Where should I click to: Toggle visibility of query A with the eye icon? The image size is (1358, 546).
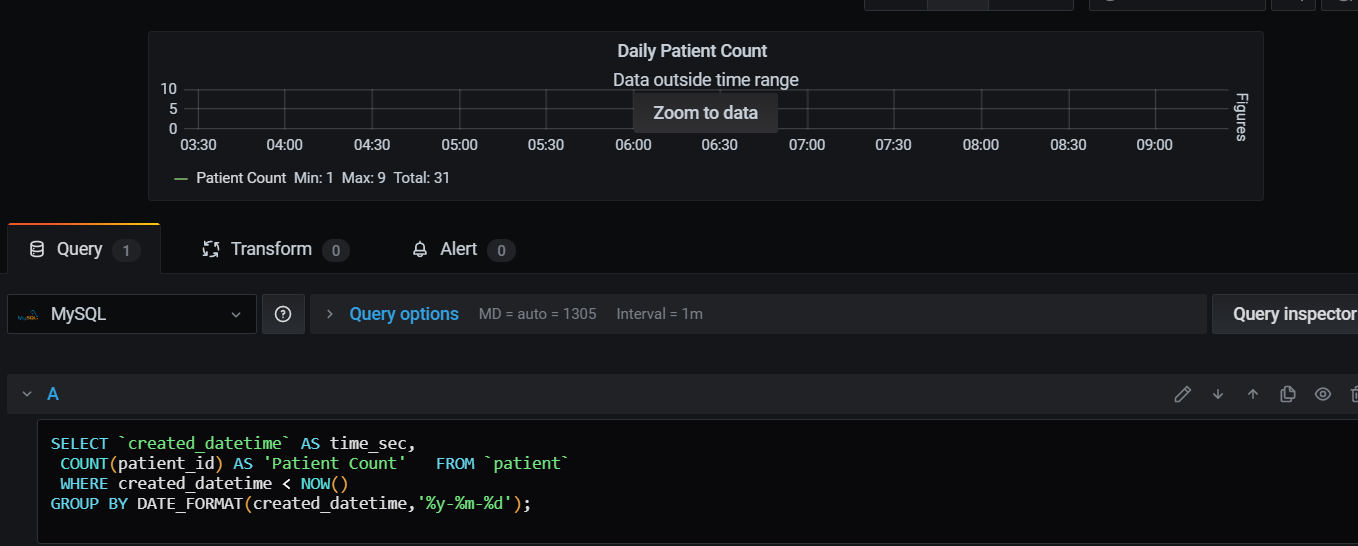(x=1323, y=394)
